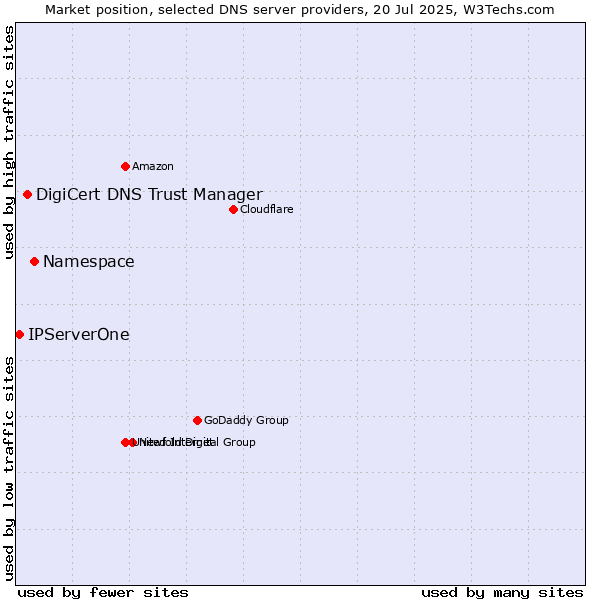Click the 'used by many sites' axis label
The height and width of the screenshot is (600, 600).
502,593
